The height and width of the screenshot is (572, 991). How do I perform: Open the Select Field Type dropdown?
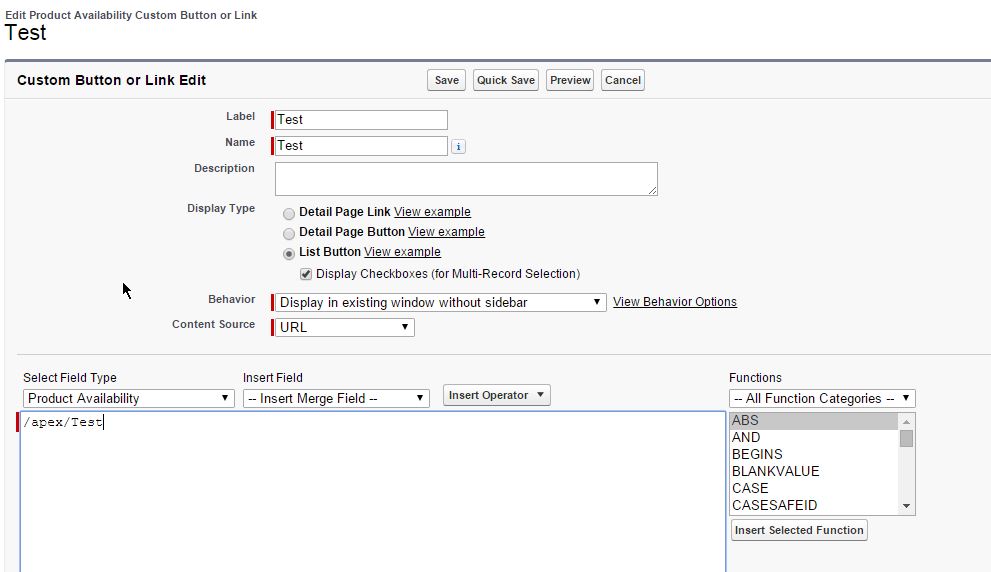click(128, 398)
